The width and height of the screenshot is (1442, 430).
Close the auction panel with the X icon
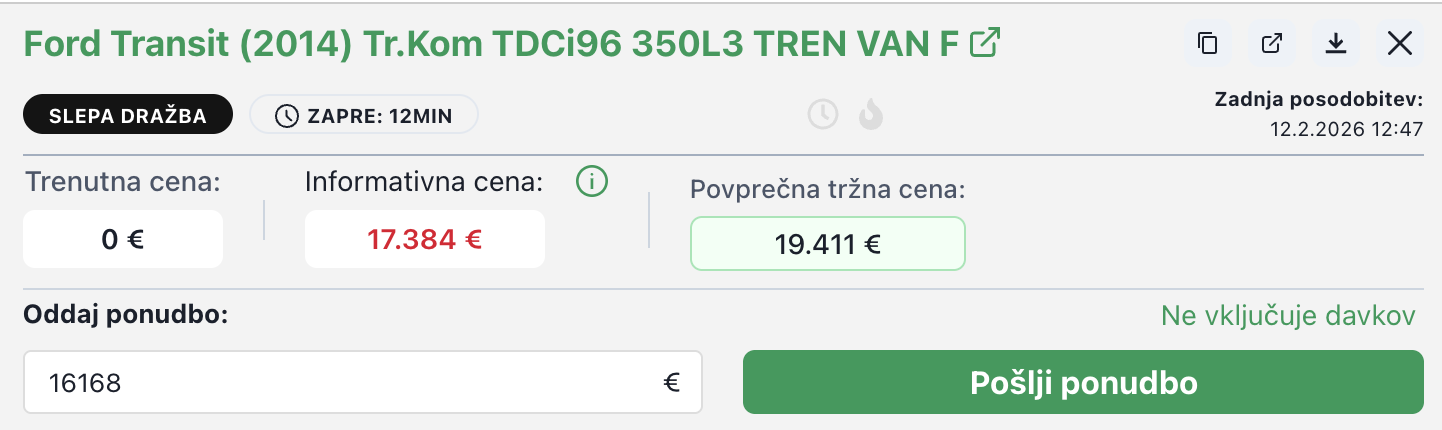(1399, 43)
